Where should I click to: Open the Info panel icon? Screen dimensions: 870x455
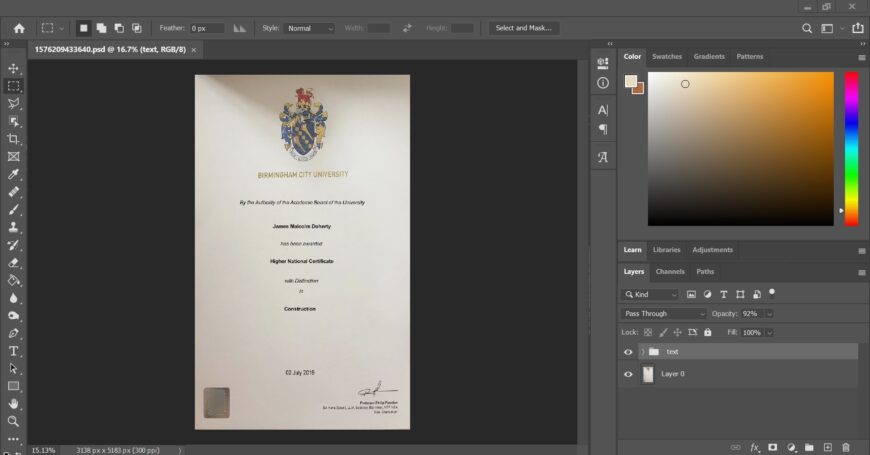coord(603,83)
